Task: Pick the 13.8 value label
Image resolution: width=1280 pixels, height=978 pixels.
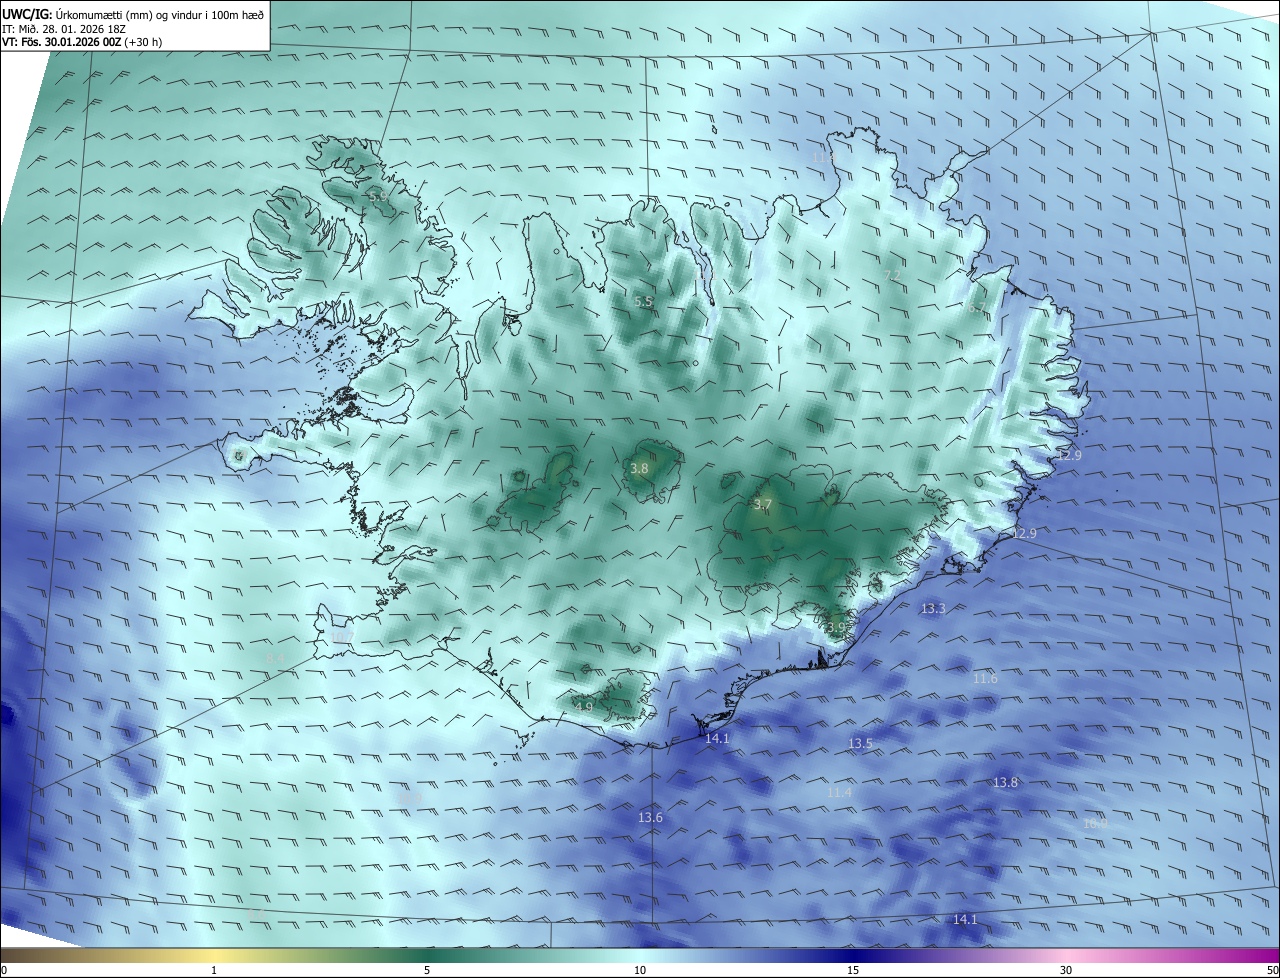Action: (1005, 782)
